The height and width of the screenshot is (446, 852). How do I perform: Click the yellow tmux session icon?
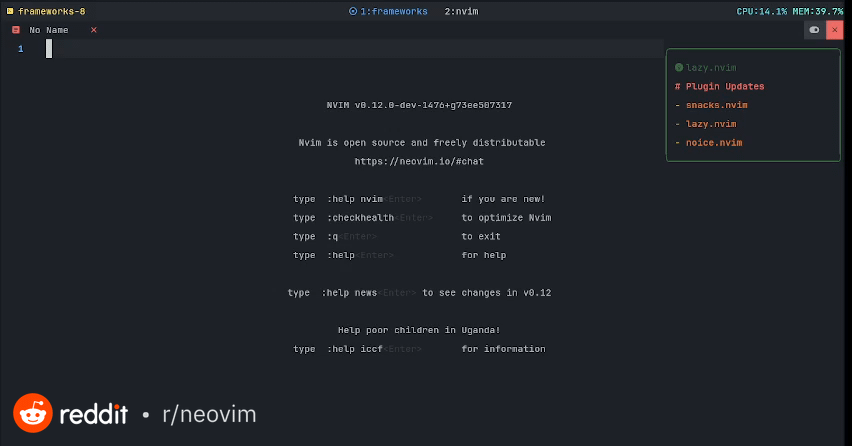coord(9,11)
